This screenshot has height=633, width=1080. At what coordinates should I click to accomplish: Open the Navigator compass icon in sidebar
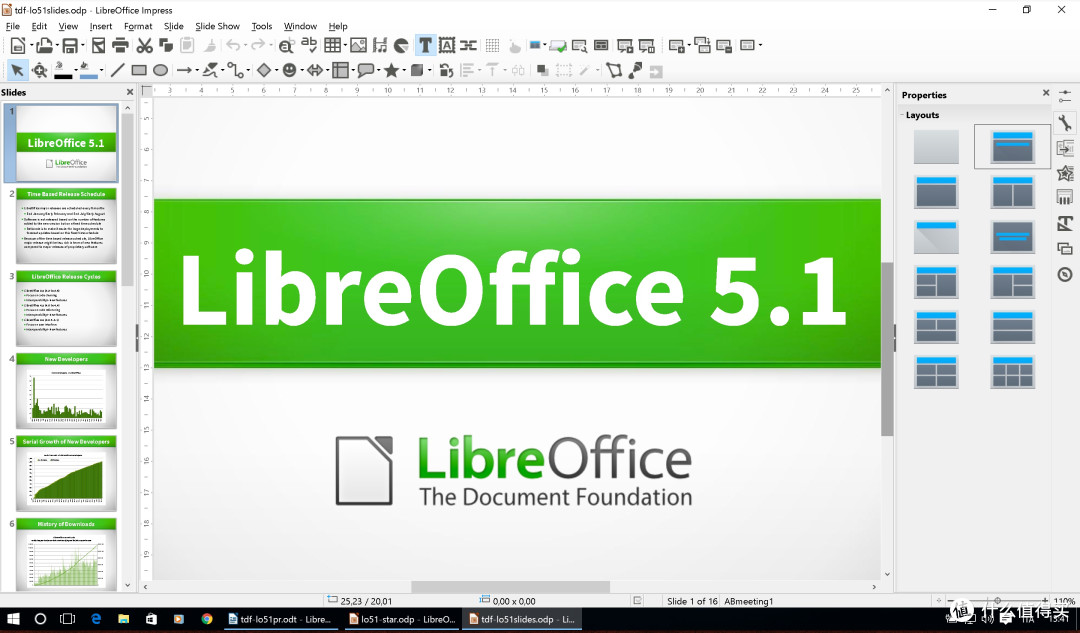coord(1065,274)
